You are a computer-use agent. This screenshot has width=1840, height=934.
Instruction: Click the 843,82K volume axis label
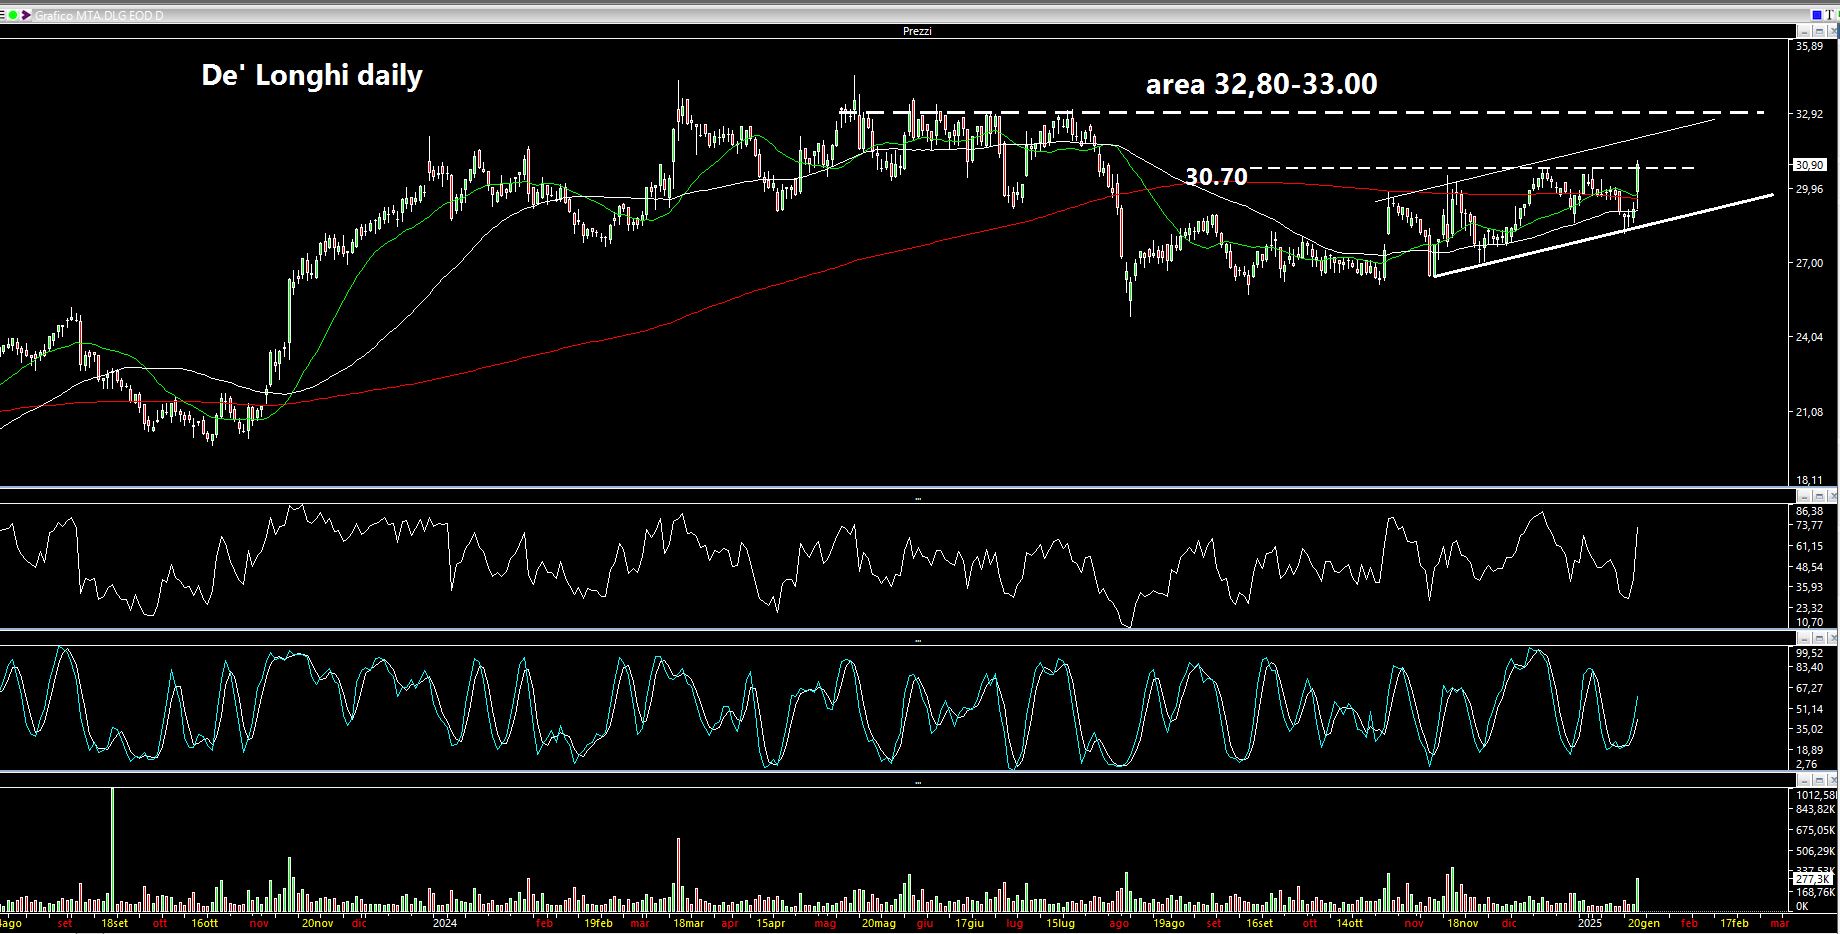(x=1815, y=809)
